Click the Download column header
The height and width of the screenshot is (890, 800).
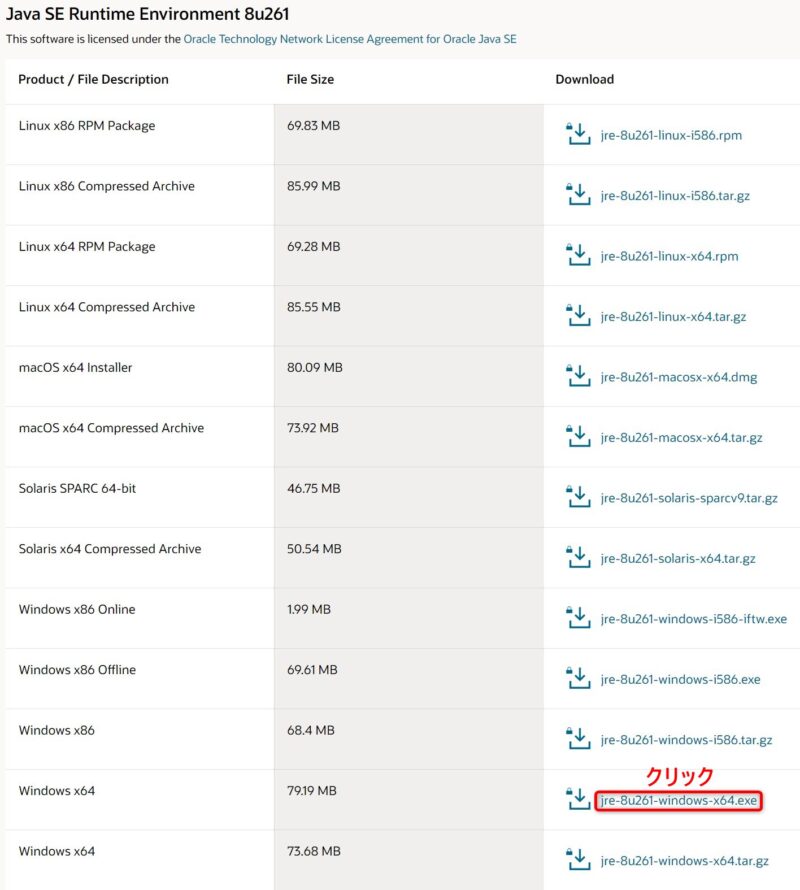(x=584, y=79)
